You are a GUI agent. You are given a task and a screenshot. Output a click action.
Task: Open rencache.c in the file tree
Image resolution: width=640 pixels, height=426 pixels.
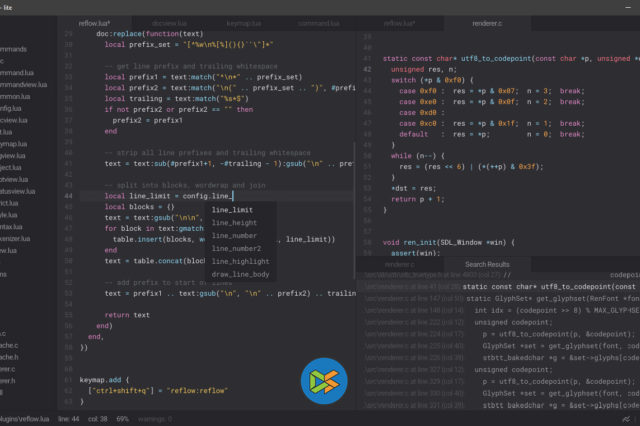(9, 345)
